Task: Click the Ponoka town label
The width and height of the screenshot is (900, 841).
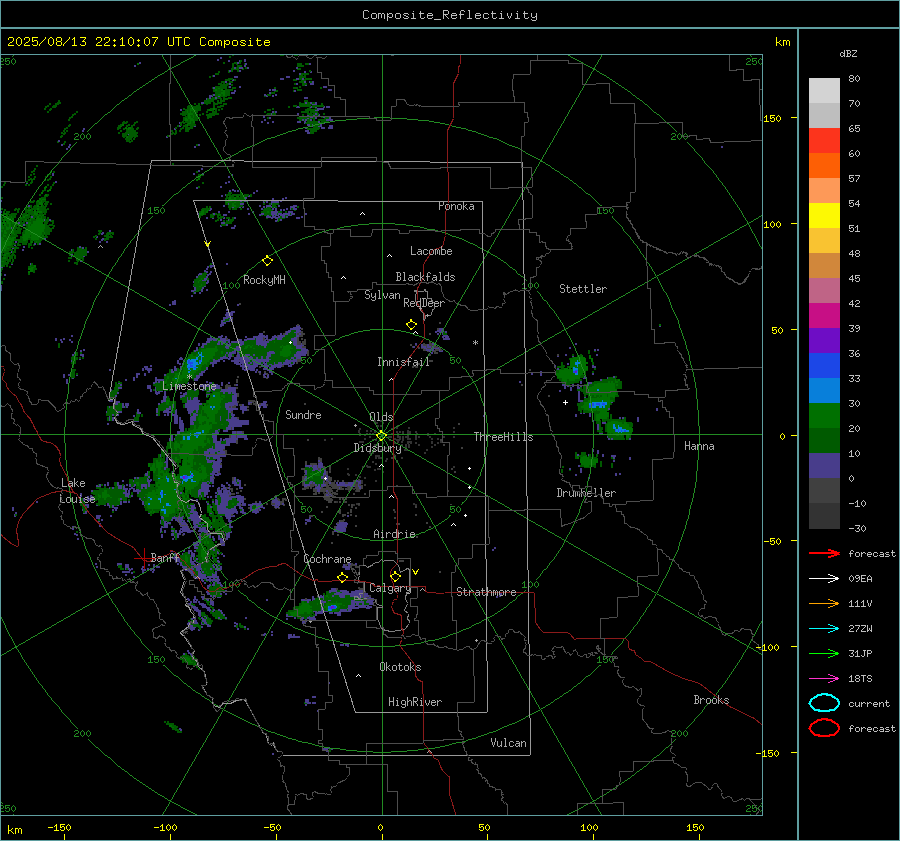Action: click(x=456, y=206)
